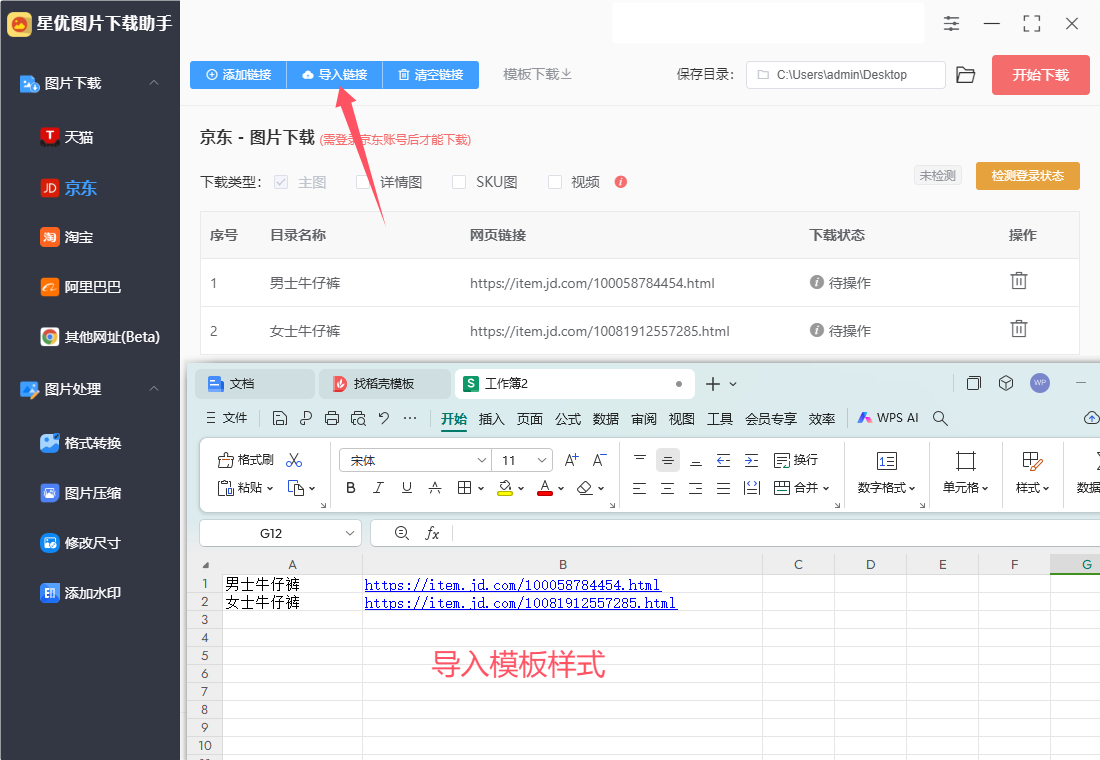Screen dimensions: 1100x760
Task: Apply strikethrough formatting in WPS
Action: 435,488
